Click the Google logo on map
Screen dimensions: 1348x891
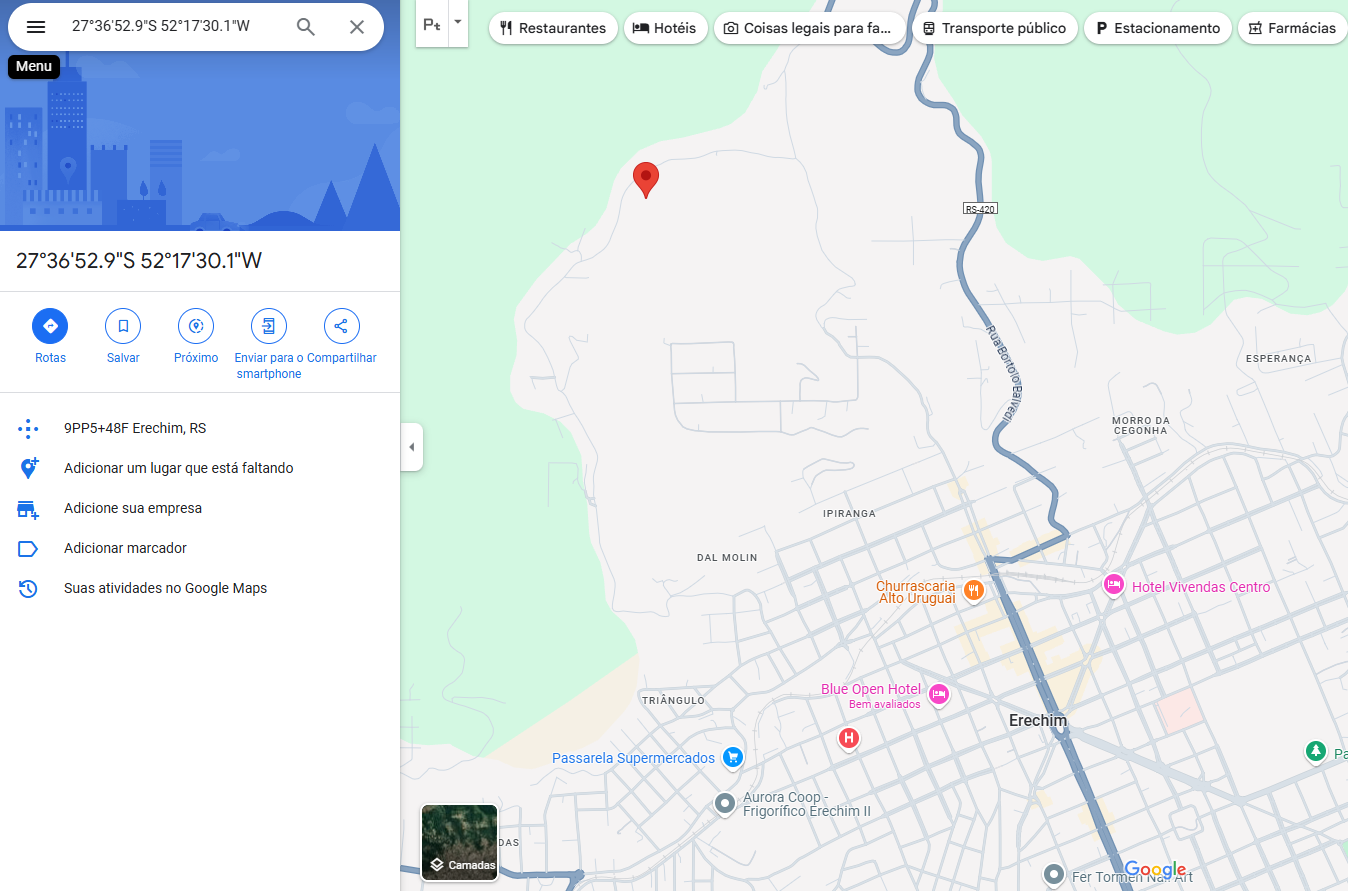1155,869
